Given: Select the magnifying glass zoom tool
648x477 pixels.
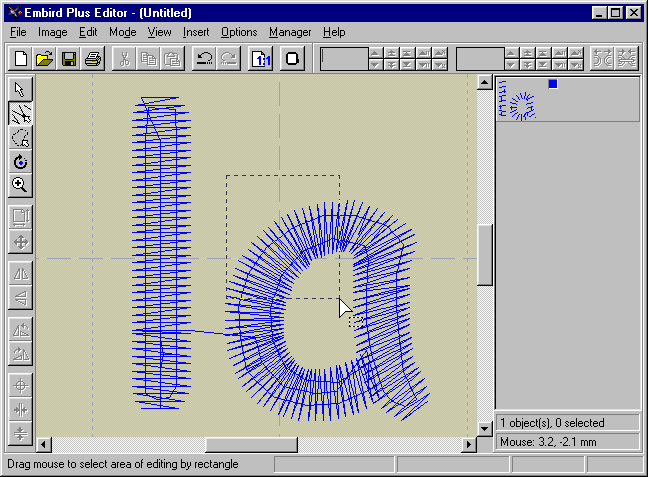Looking at the screenshot, I should (x=20, y=186).
